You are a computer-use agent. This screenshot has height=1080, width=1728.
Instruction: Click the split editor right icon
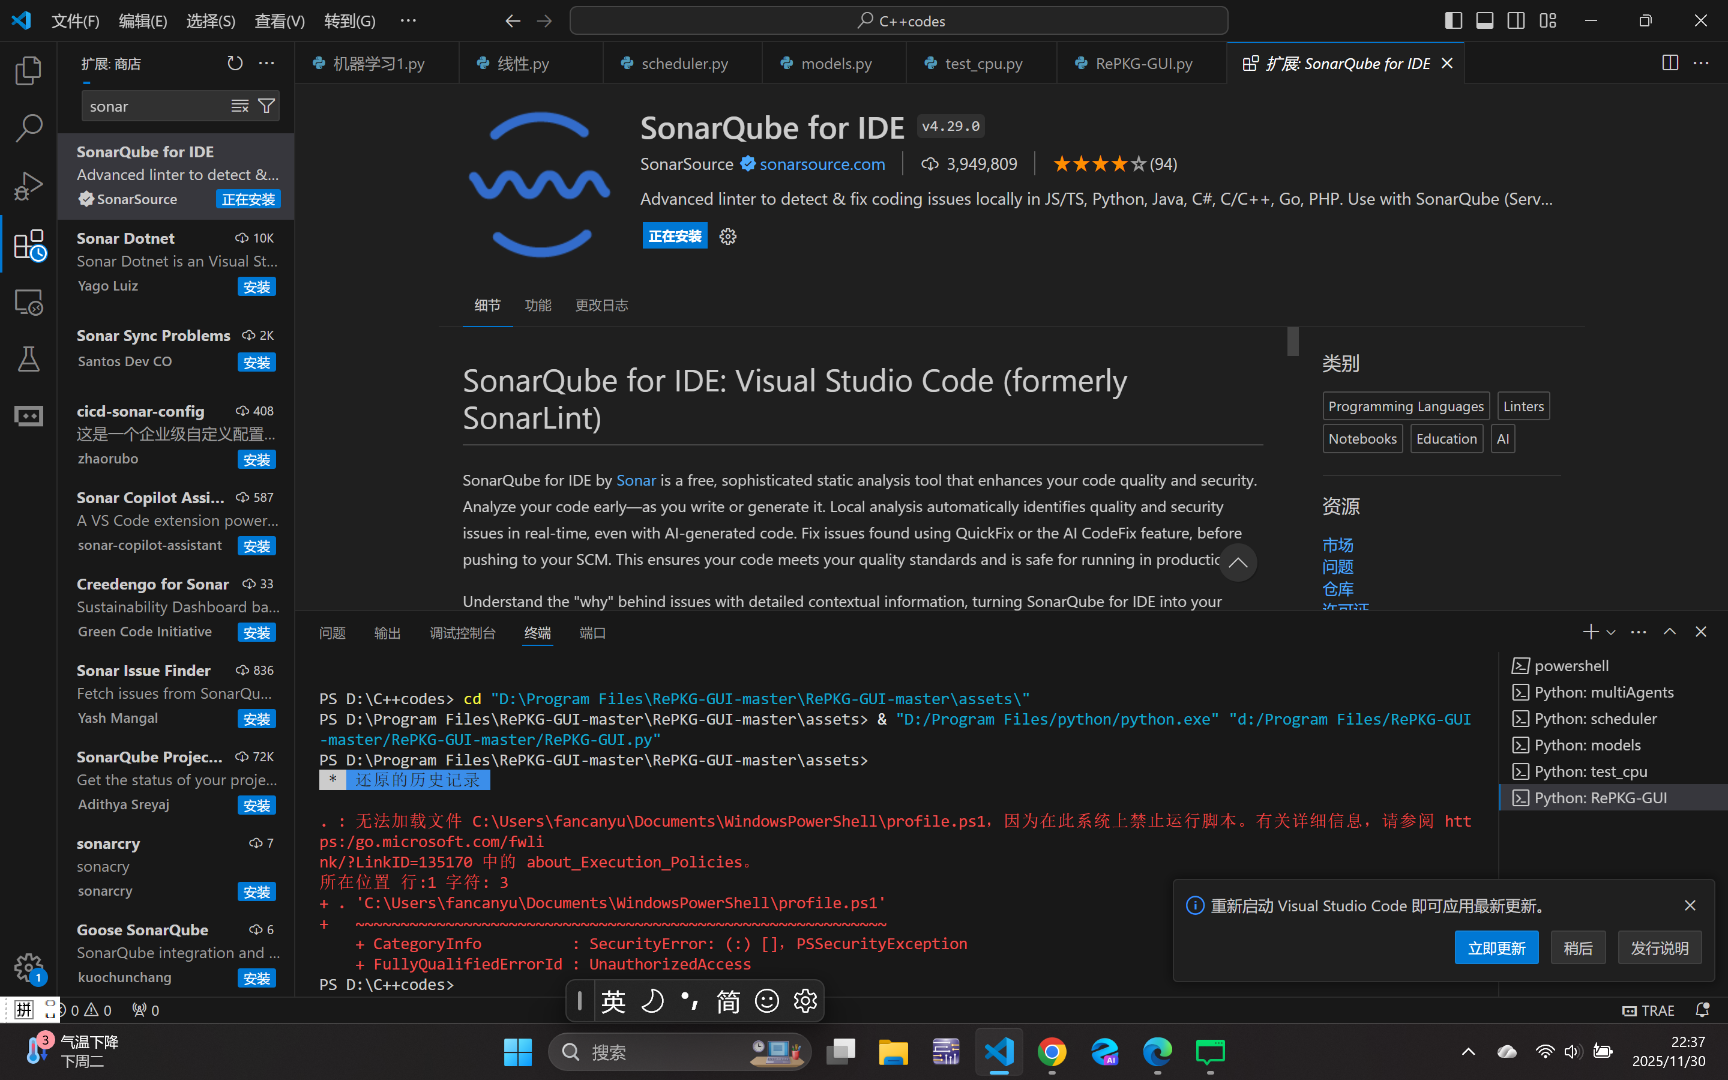[x=1670, y=63]
